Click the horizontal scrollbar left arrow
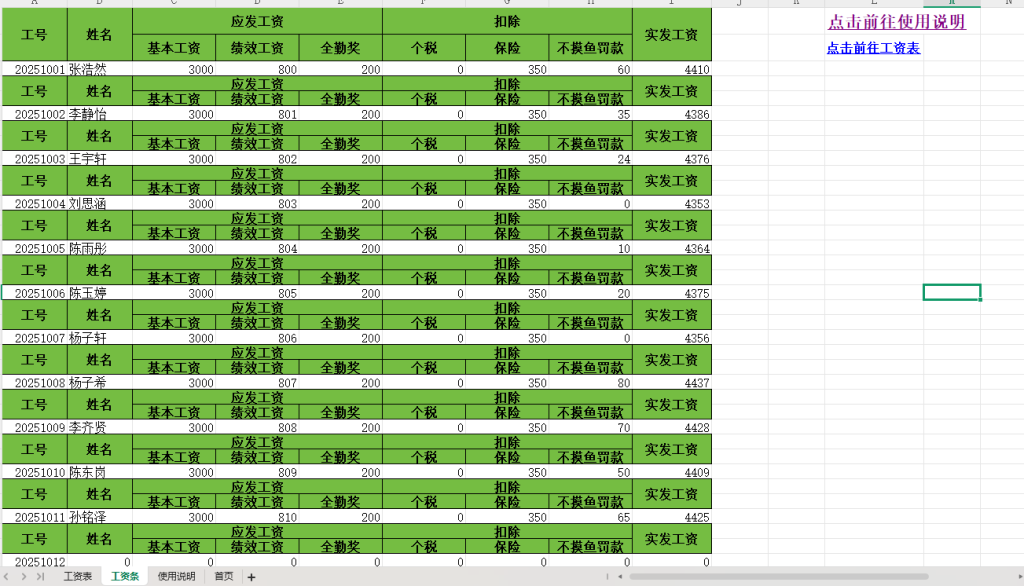 [620, 577]
